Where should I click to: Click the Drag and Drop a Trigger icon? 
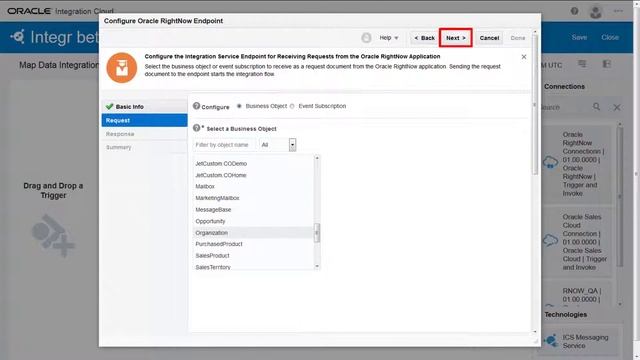pyautogui.click(x=53, y=236)
